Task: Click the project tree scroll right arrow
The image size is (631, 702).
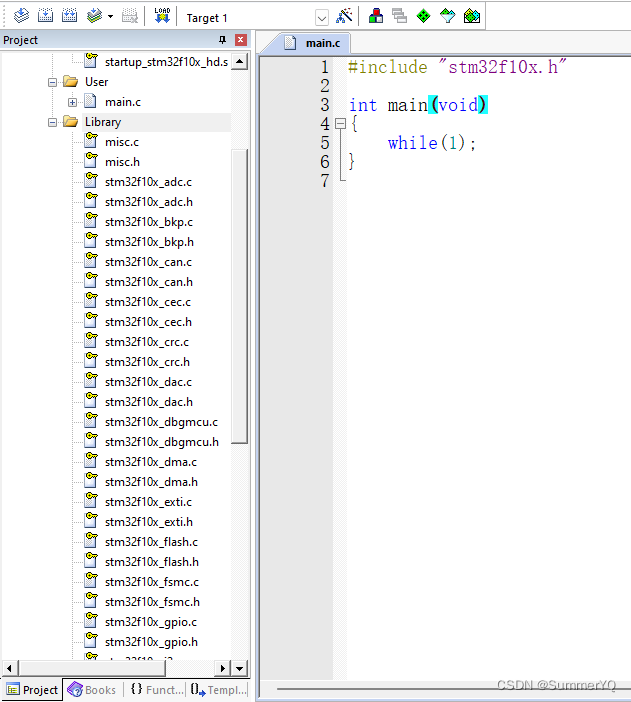Action: [223, 669]
